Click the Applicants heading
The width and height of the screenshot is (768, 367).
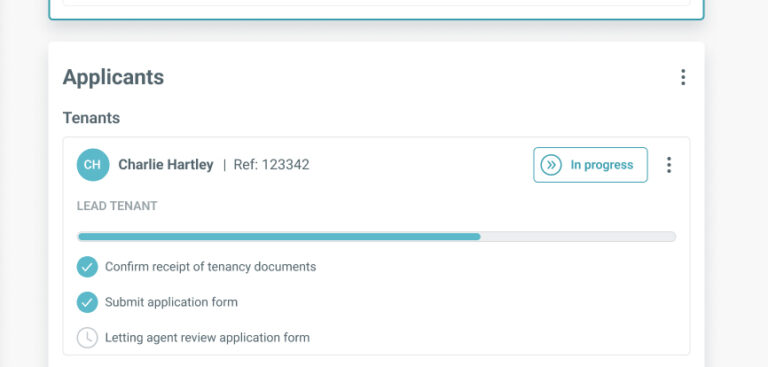coord(113,77)
